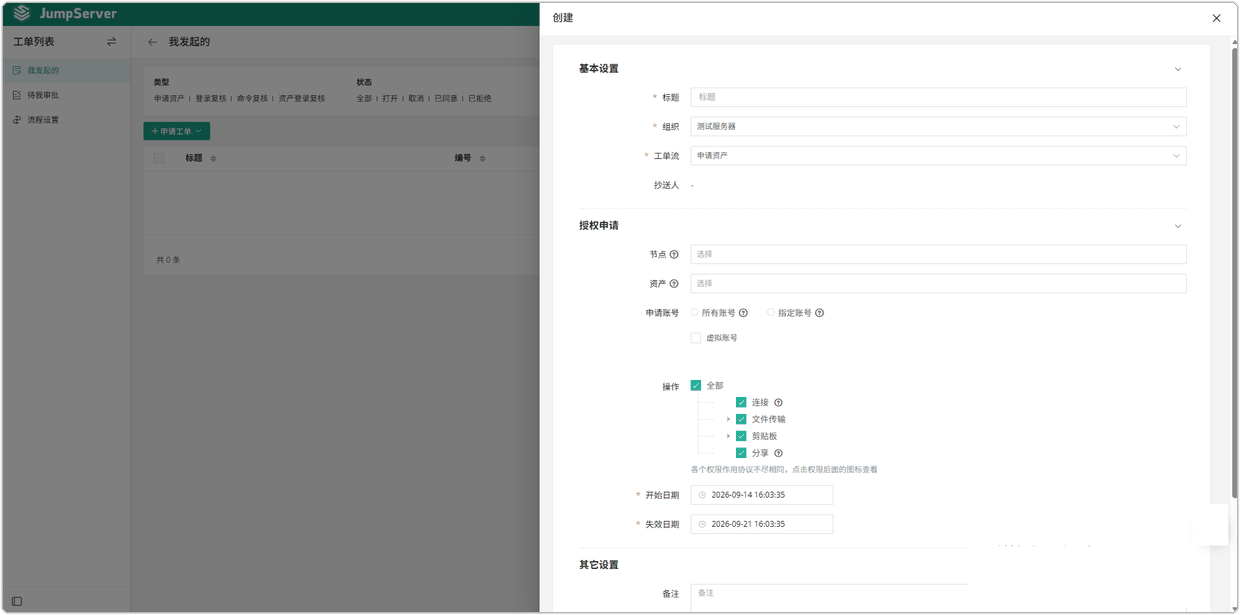This screenshot has height=615, width=1240.
Task: Toggle the select-all checkbox in the table header
Action: [x=159, y=158]
